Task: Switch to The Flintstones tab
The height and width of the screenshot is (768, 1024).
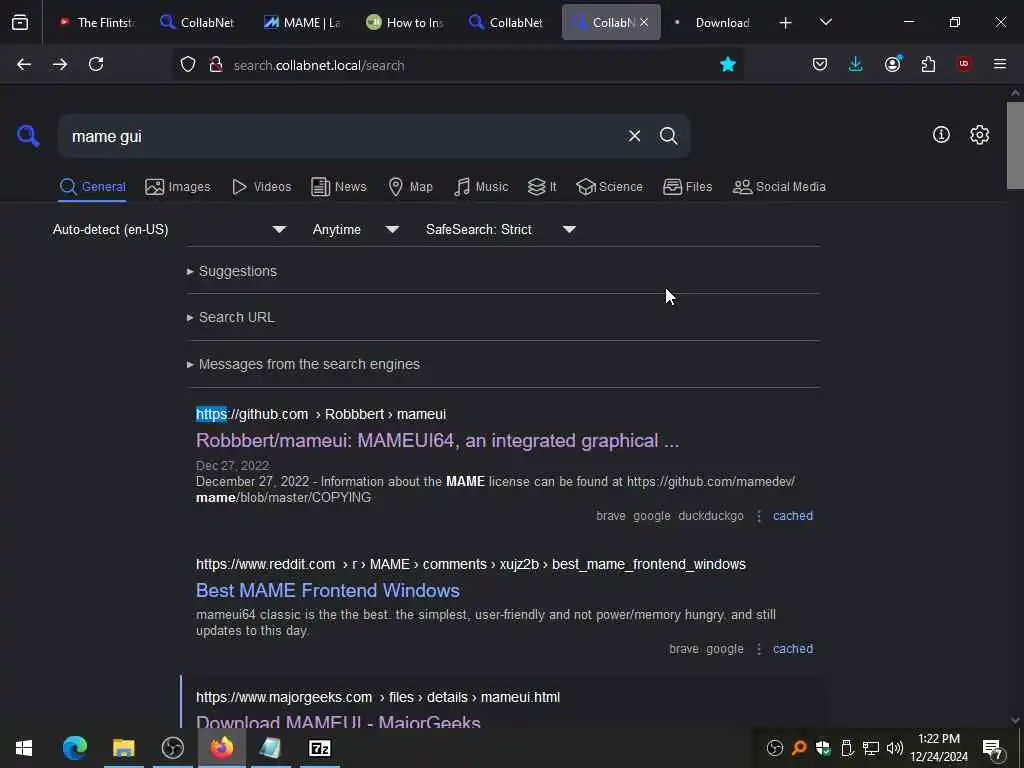Action: 96,22
